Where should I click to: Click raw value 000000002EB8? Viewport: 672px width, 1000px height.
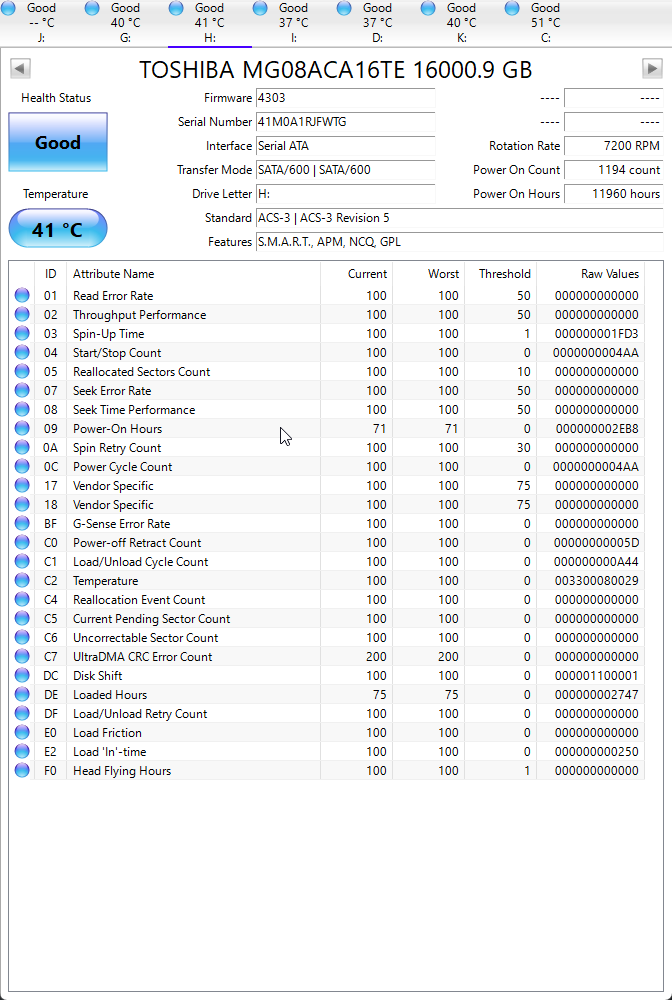point(597,429)
